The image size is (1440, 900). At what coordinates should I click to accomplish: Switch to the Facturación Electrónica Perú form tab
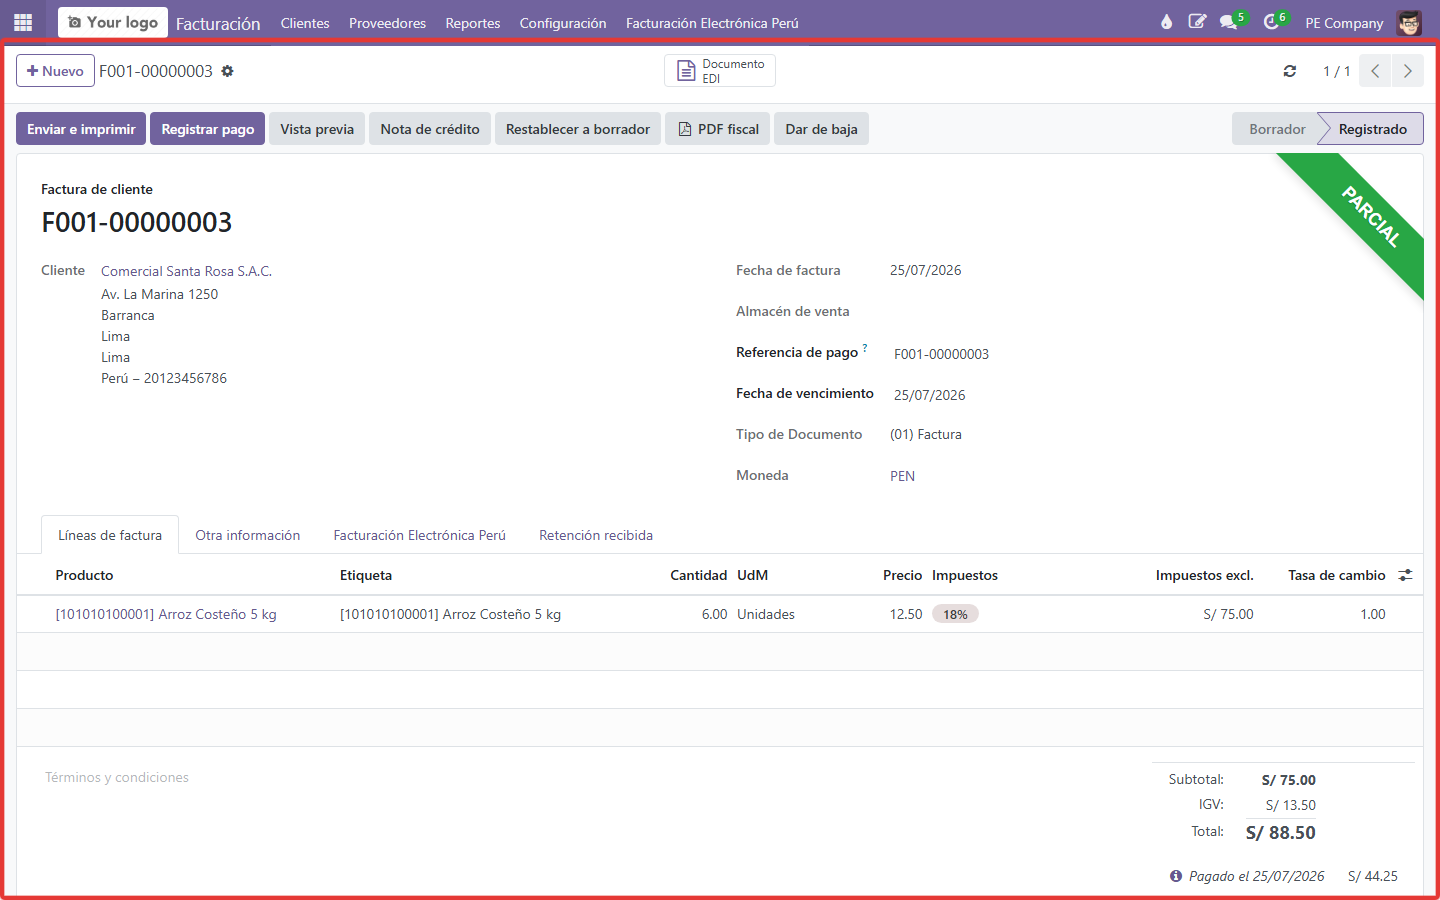point(420,535)
